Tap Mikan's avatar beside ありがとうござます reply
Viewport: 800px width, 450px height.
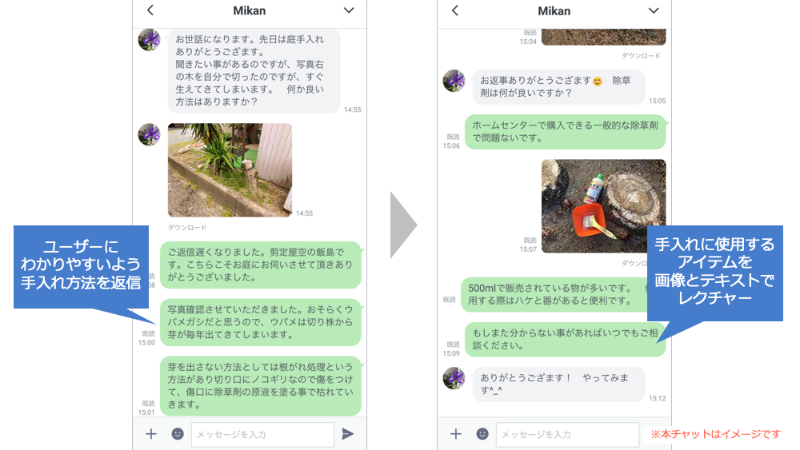(454, 378)
